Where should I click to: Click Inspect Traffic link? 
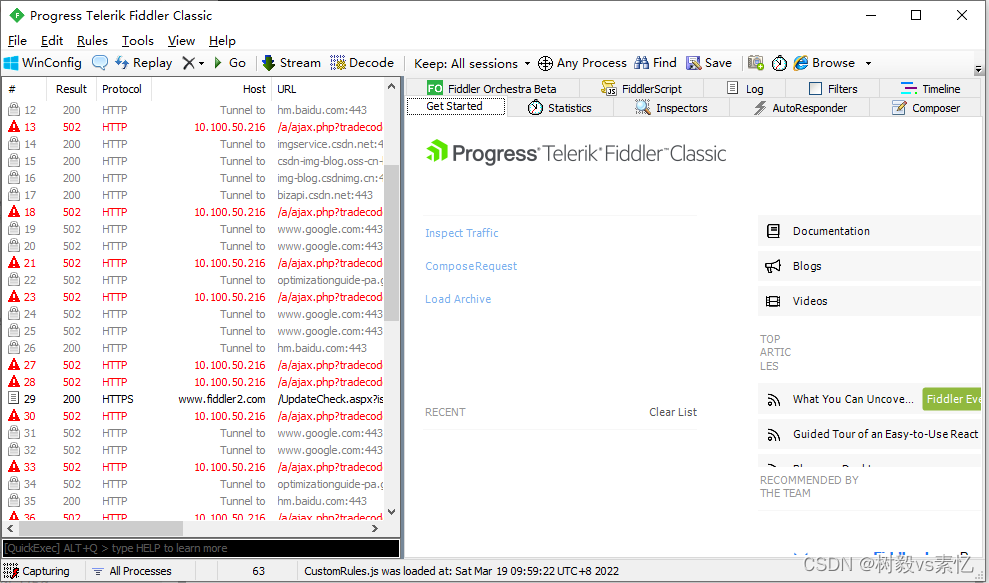(x=462, y=233)
